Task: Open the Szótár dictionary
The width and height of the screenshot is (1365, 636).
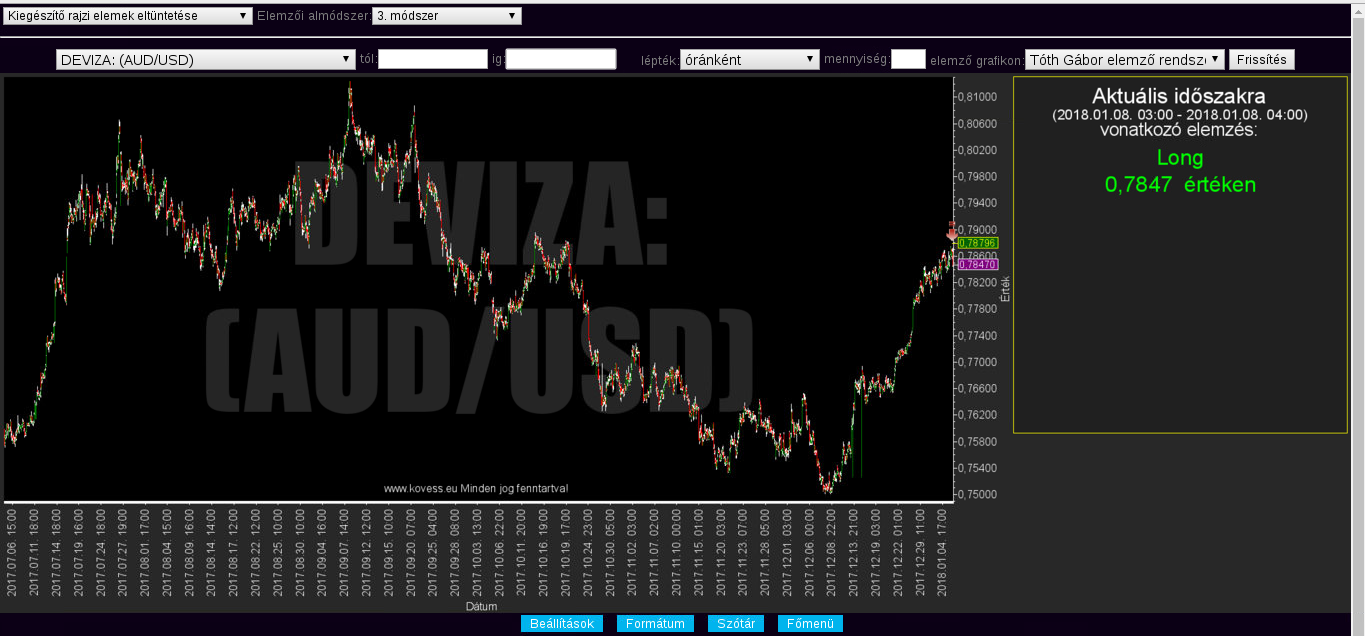Action: tap(735, 624)
